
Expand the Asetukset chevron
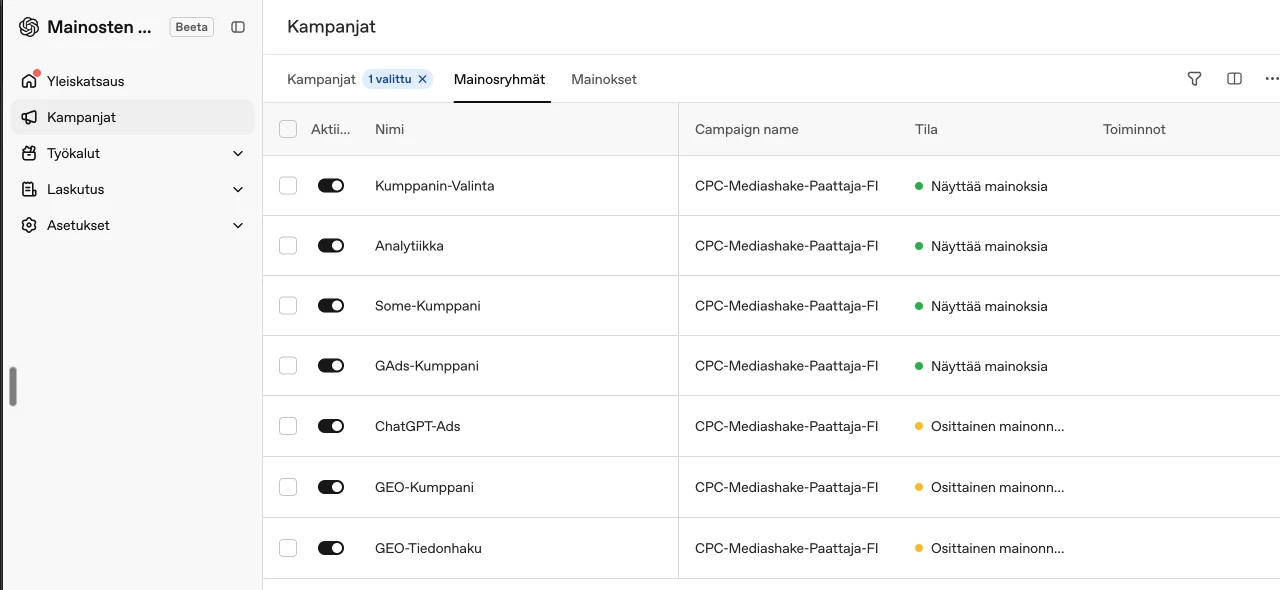coord(238,225)
